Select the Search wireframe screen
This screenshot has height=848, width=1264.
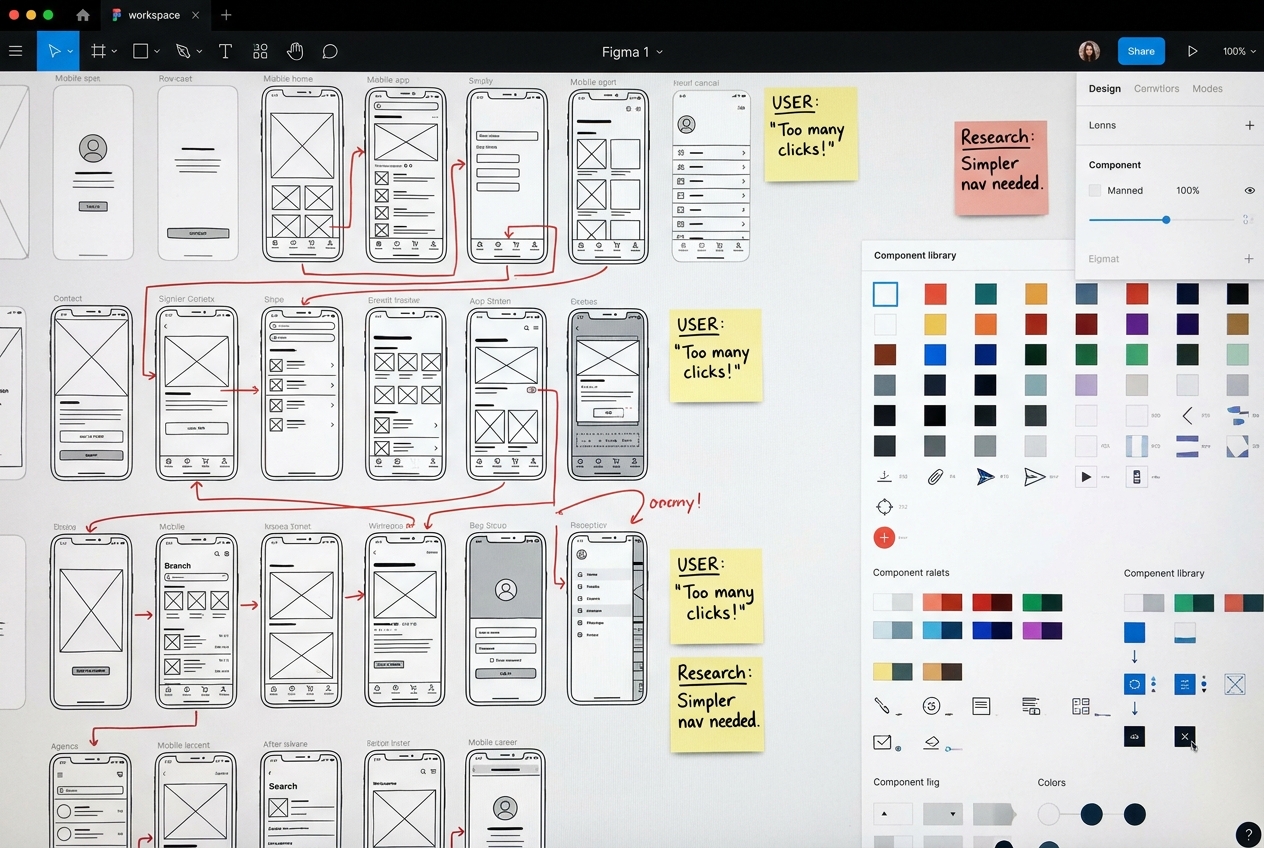[301, 800]
